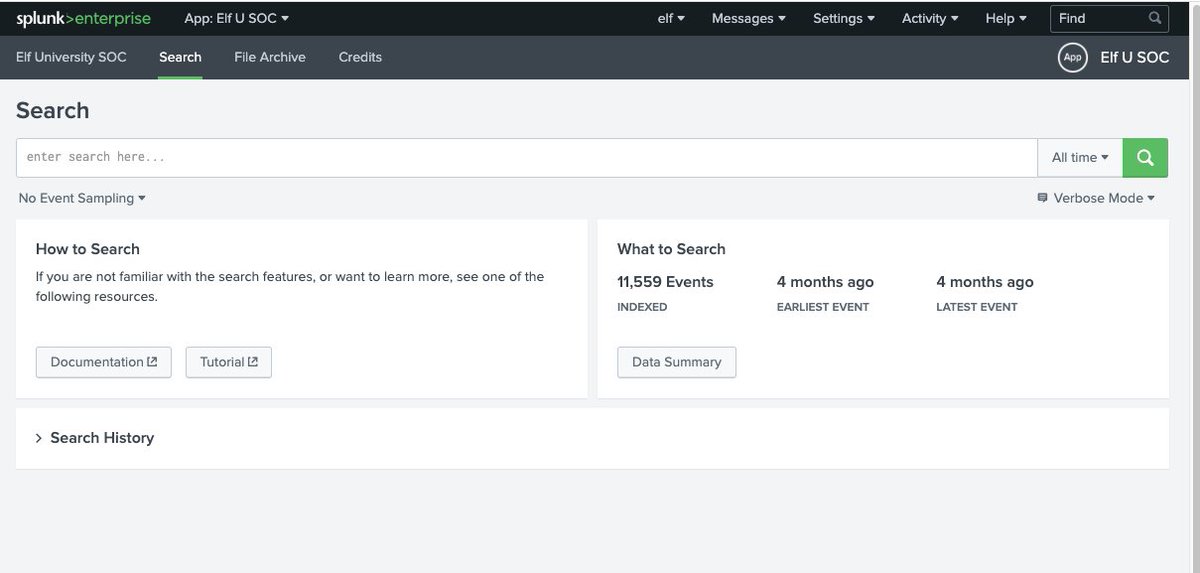1200x573 pixels.
Task: Open the elf user menu
Action: 671,18
